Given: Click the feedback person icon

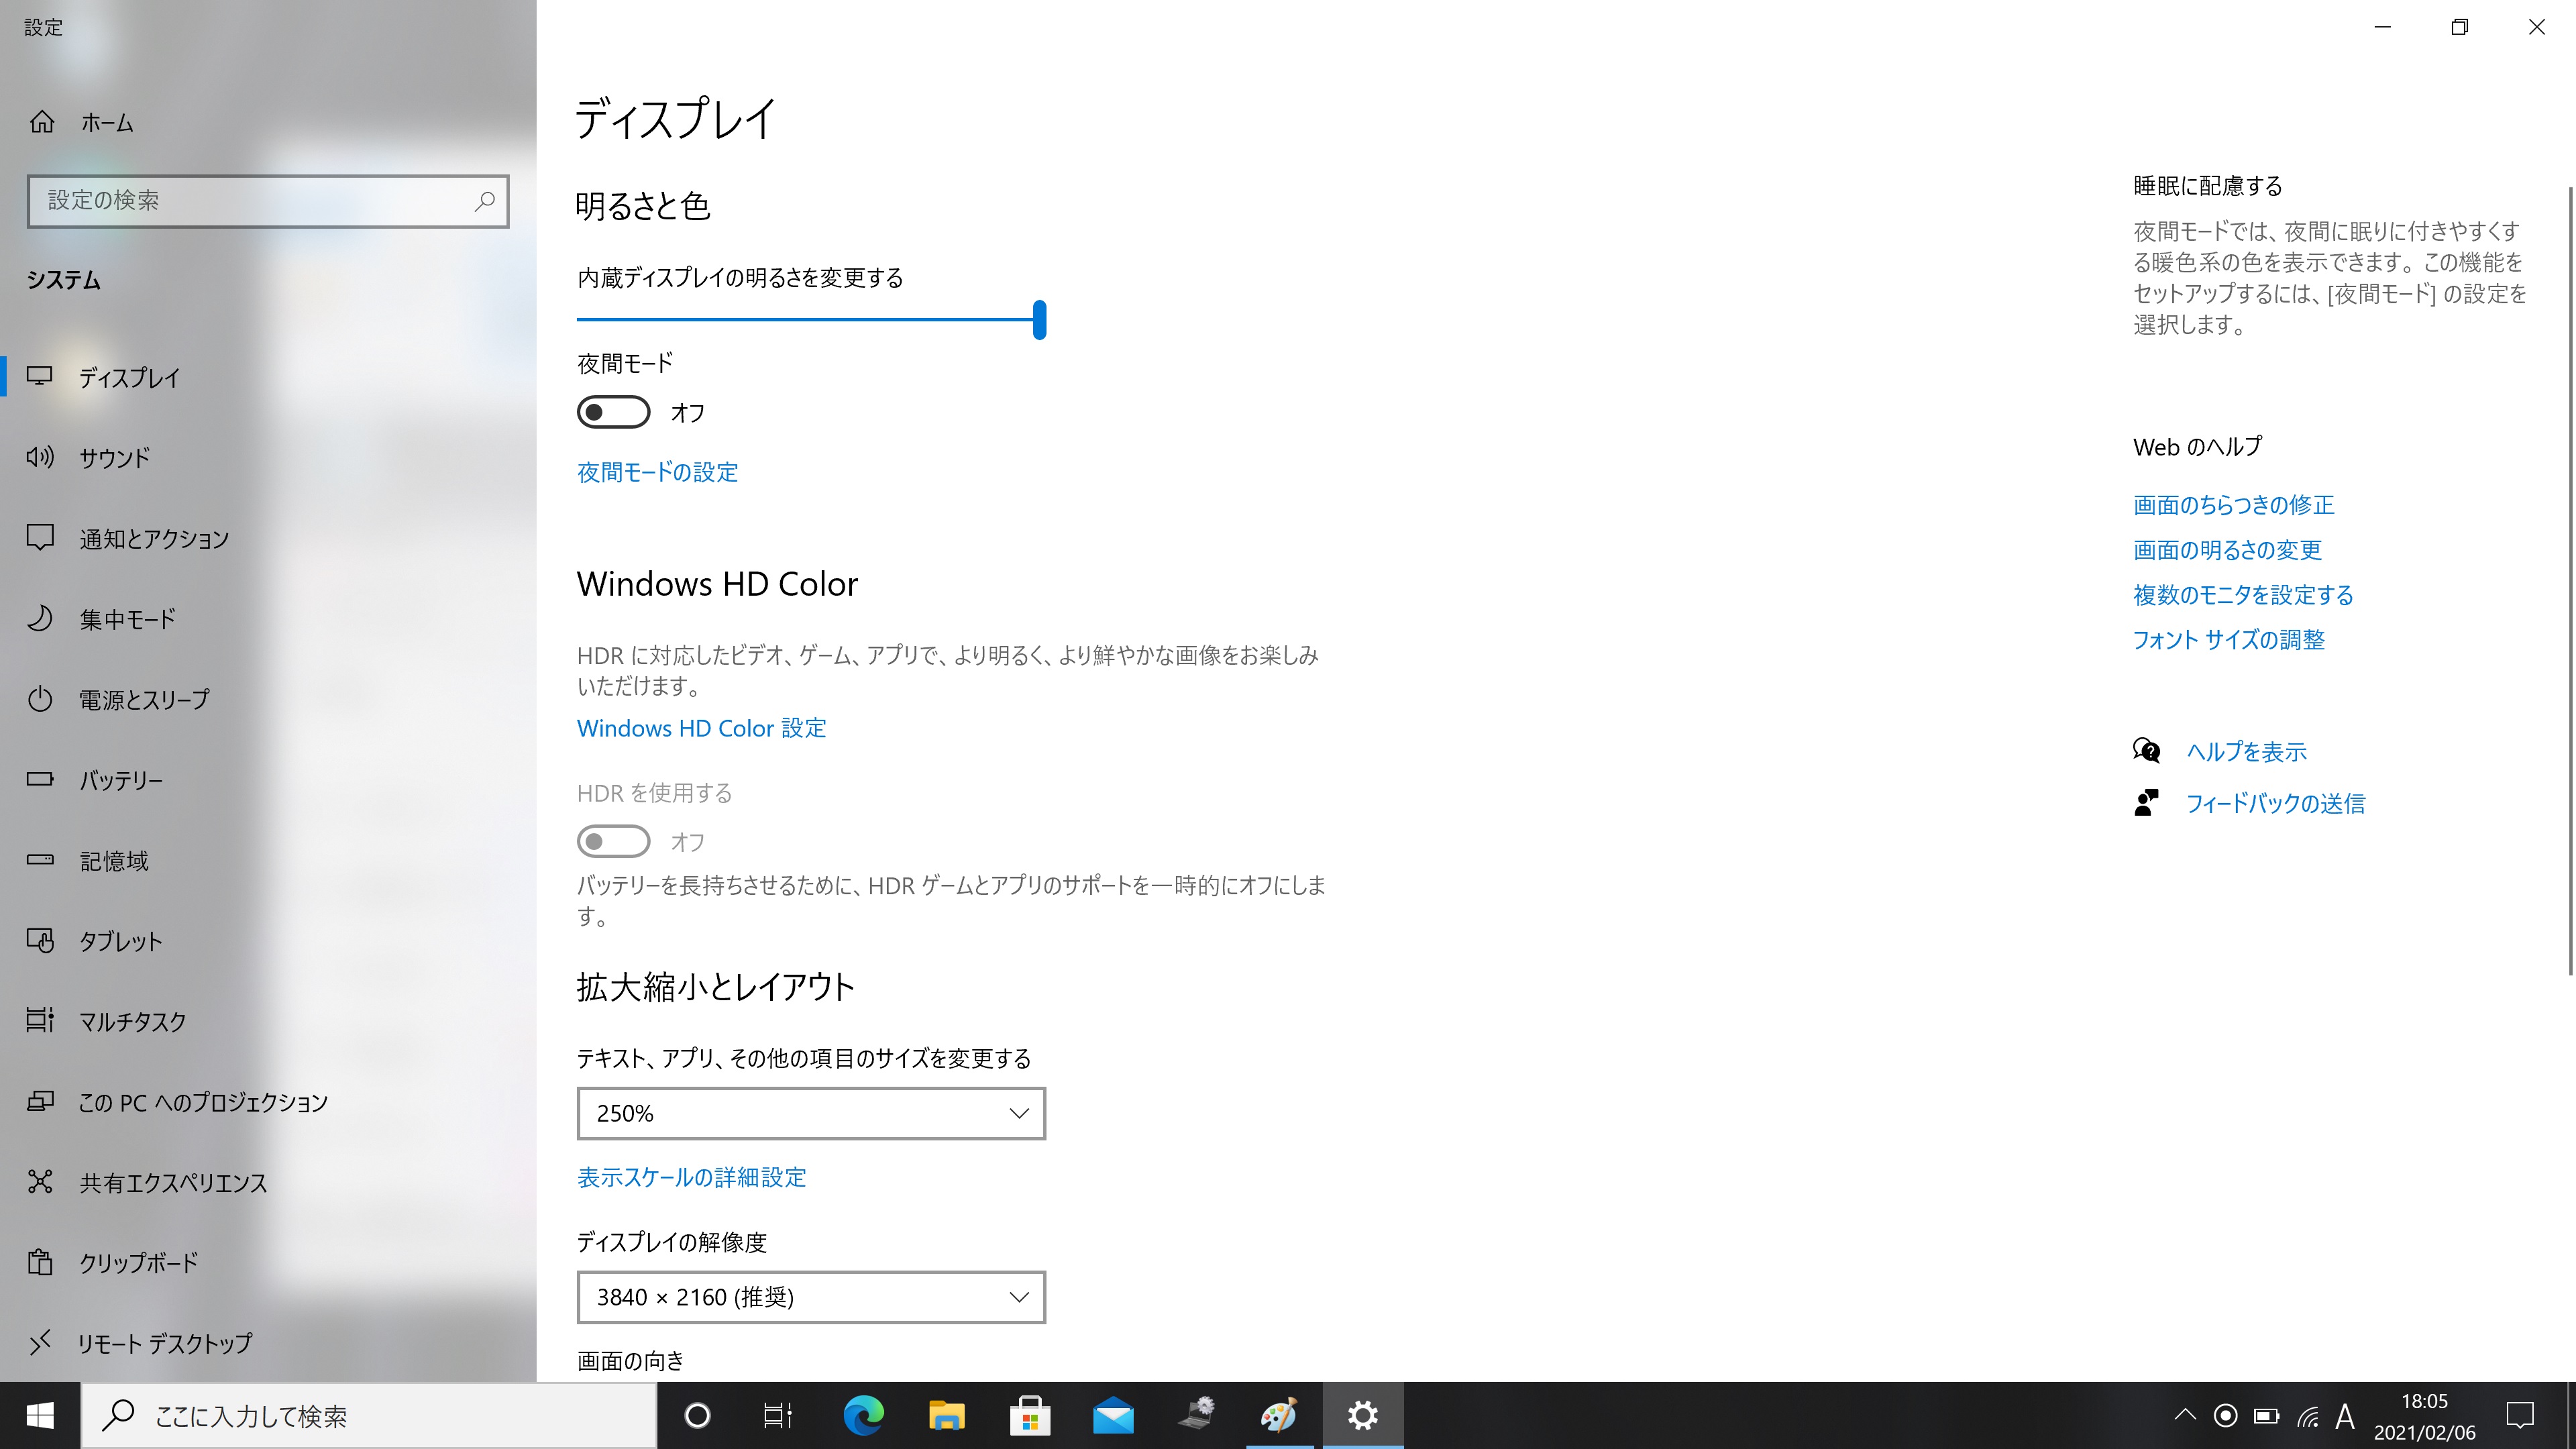Looking at the screenshot, I should pyautogui.click(x=2146, y=802).
